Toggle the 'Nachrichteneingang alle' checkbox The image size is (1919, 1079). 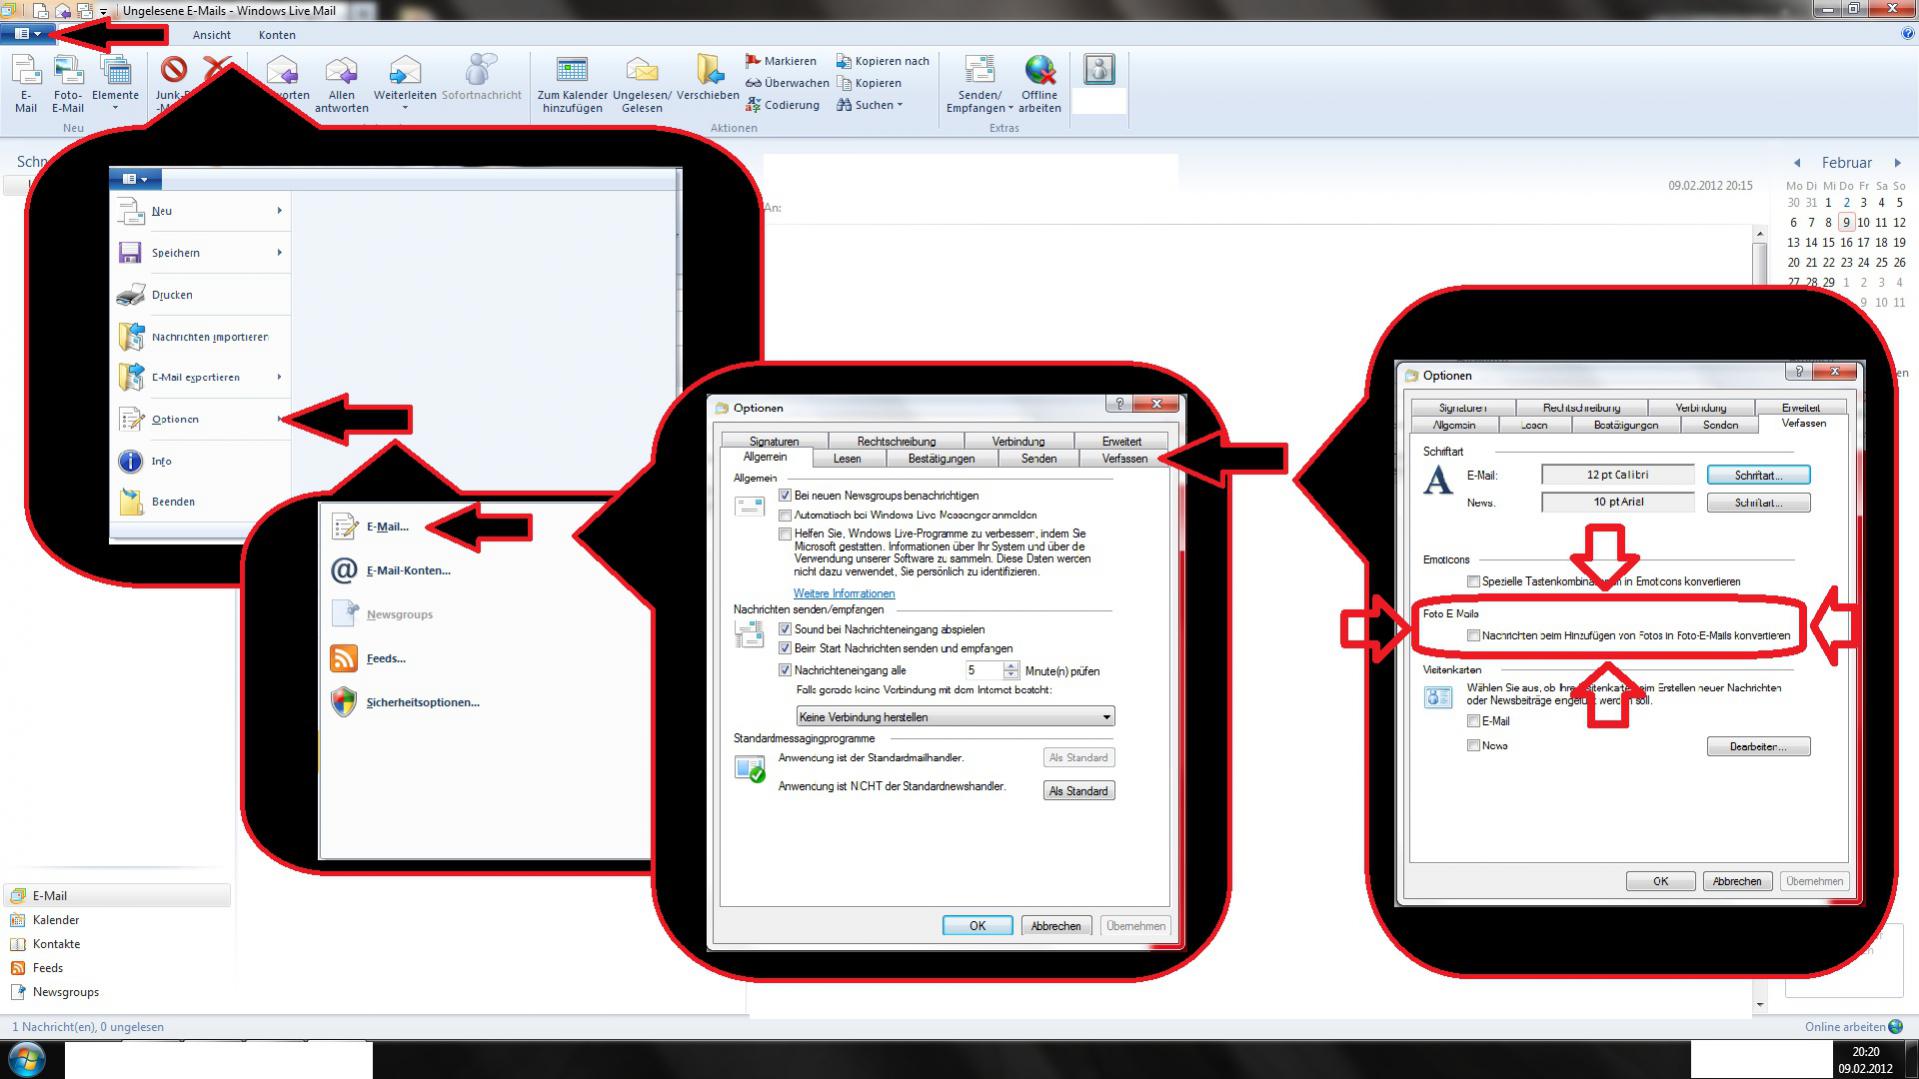tap(785, 670)
